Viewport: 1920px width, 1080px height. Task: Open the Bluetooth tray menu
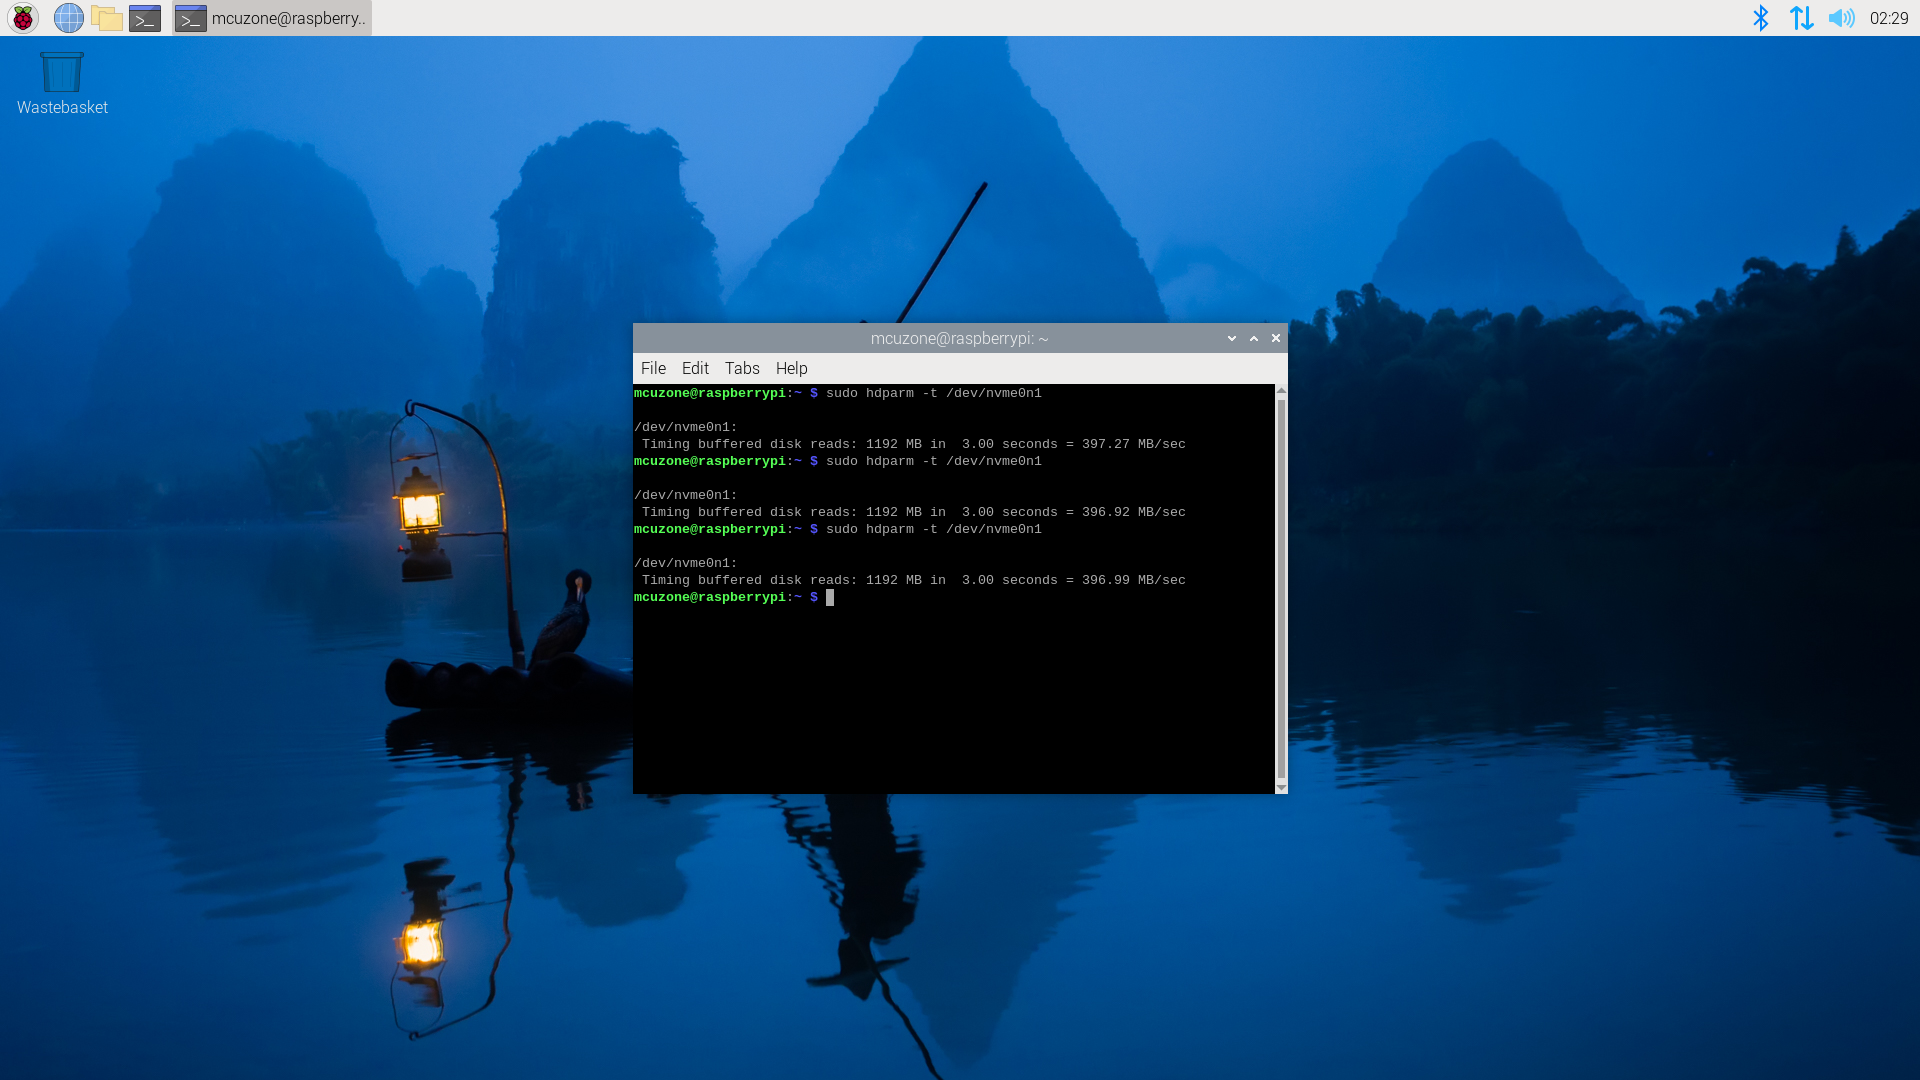point(1760,18)
